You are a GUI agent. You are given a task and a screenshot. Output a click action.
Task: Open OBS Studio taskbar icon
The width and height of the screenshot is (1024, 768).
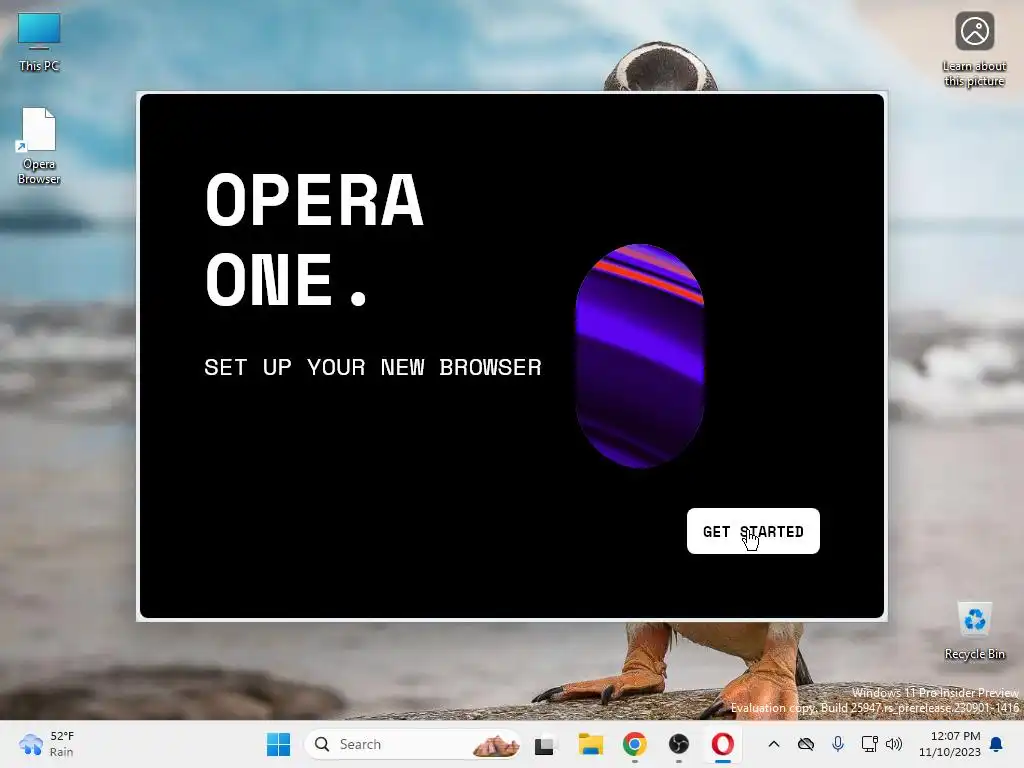click(679, 744)
